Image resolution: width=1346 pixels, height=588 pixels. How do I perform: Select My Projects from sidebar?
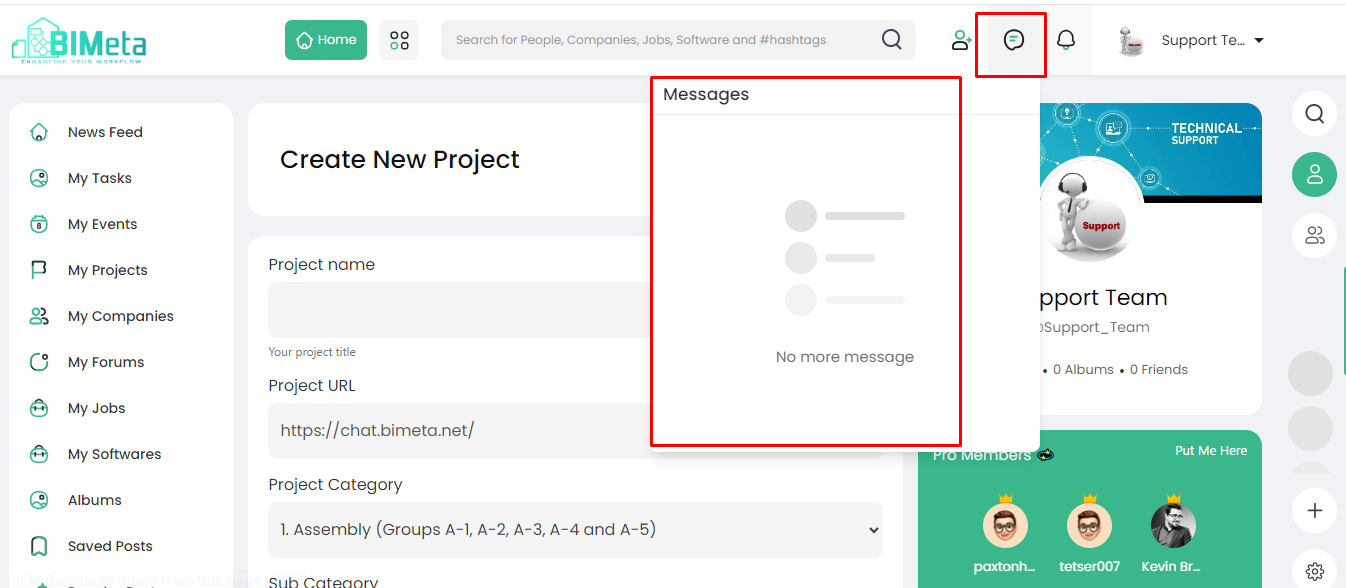pos(107,270)
